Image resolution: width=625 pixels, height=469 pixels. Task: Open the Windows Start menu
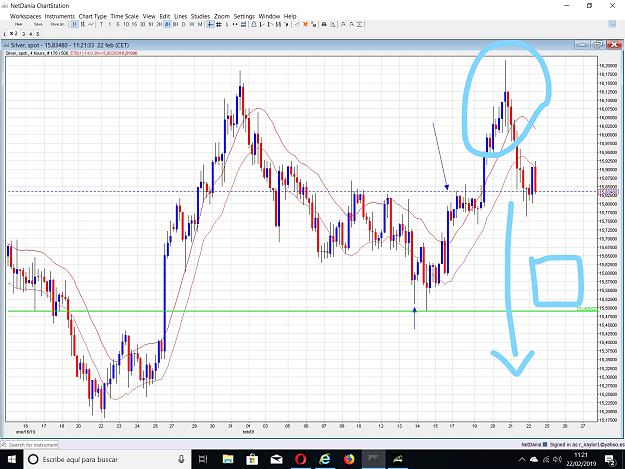tap(12, 459)
